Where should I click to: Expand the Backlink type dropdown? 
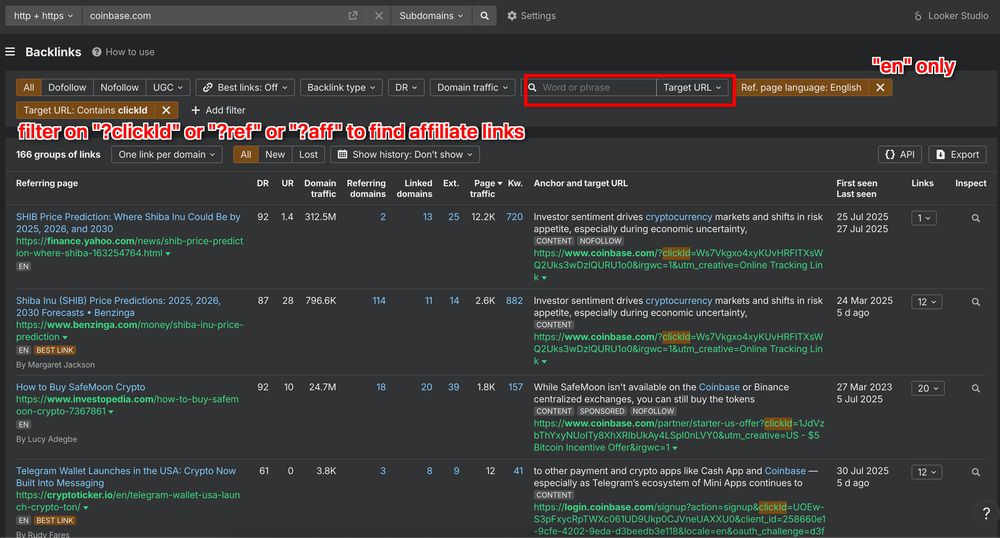tap(340, 88)
